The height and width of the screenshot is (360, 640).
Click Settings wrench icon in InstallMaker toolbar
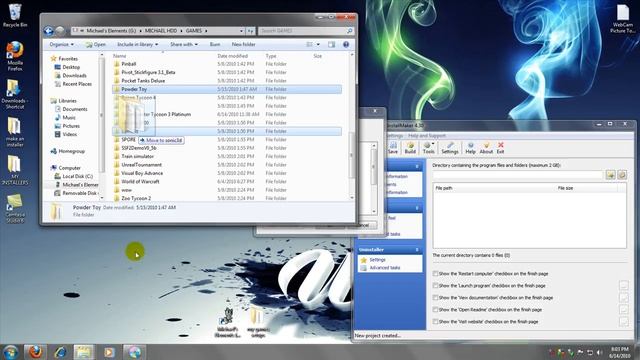[x=450, y=148]
